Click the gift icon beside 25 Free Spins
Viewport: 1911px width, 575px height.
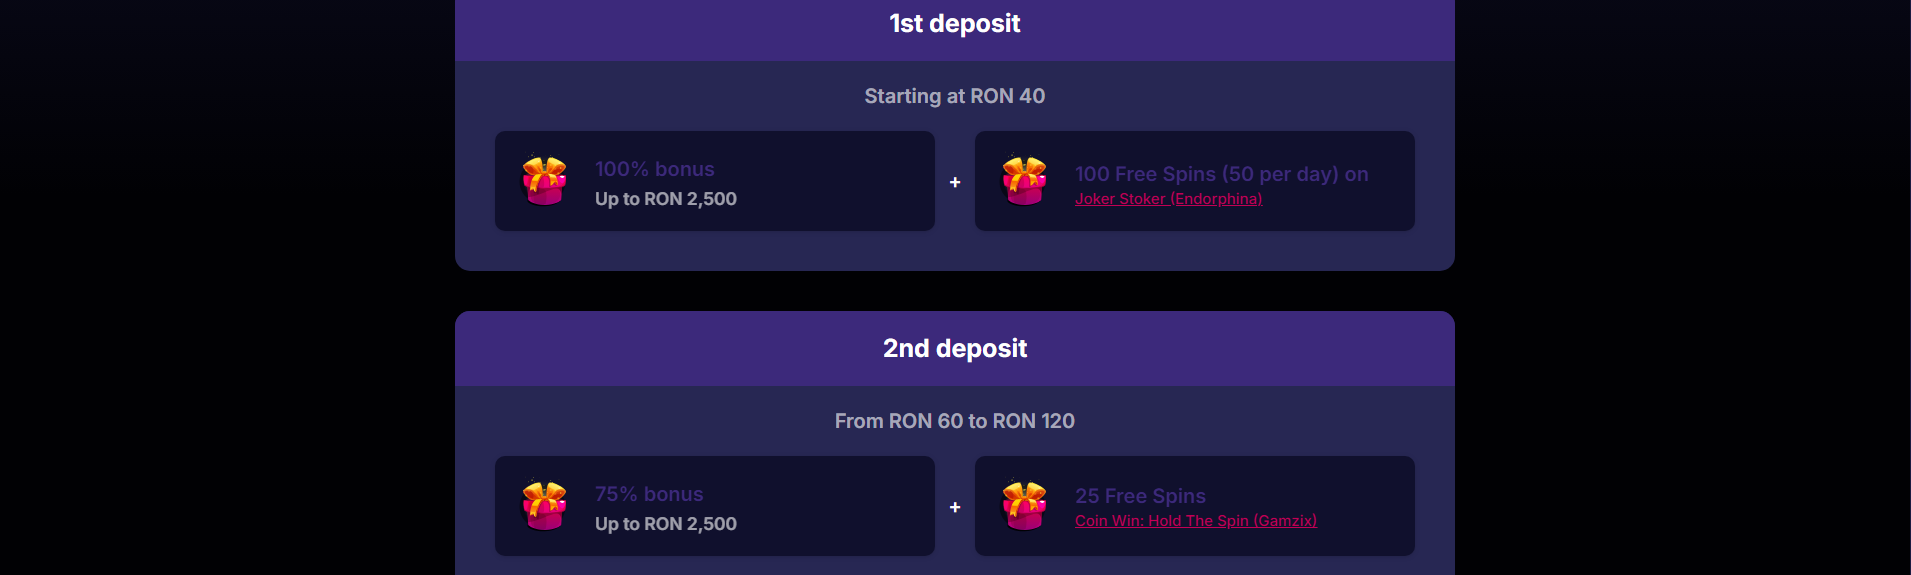1025,506
